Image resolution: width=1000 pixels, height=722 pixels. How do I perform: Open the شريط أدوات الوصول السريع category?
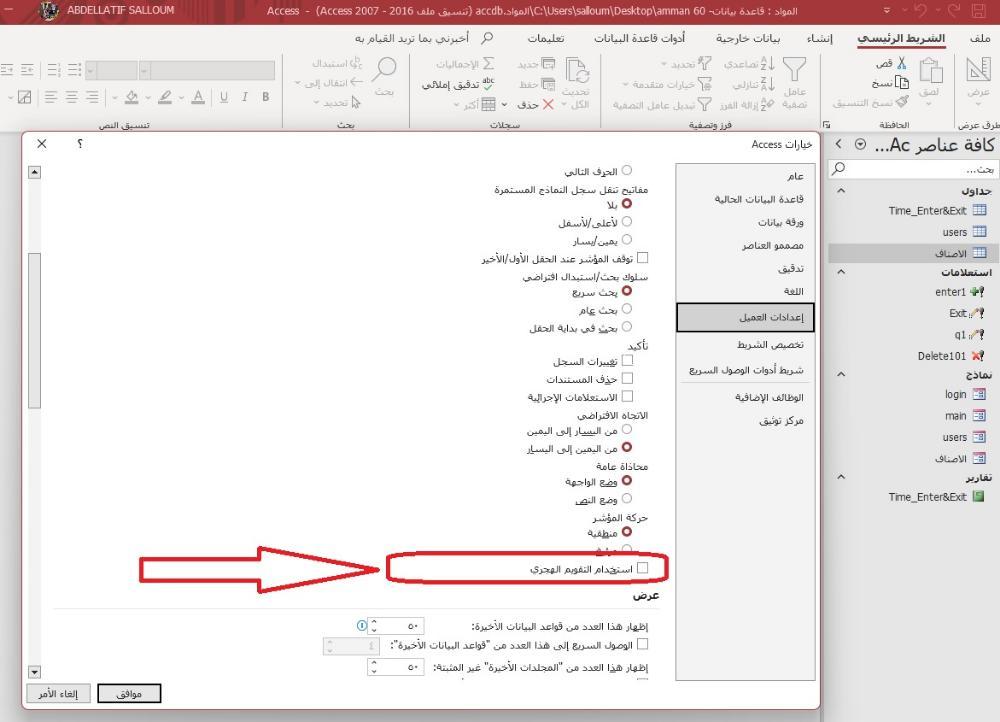[x=746, y=370]
